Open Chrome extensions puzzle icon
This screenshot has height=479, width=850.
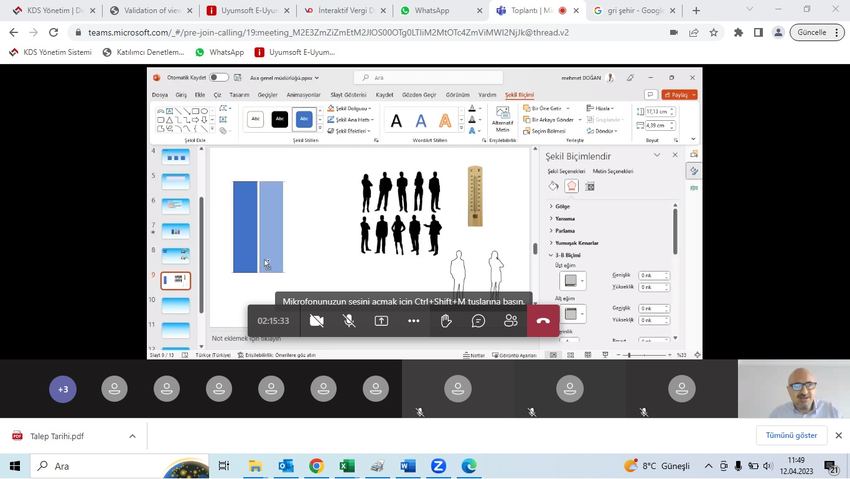(738, 33)
